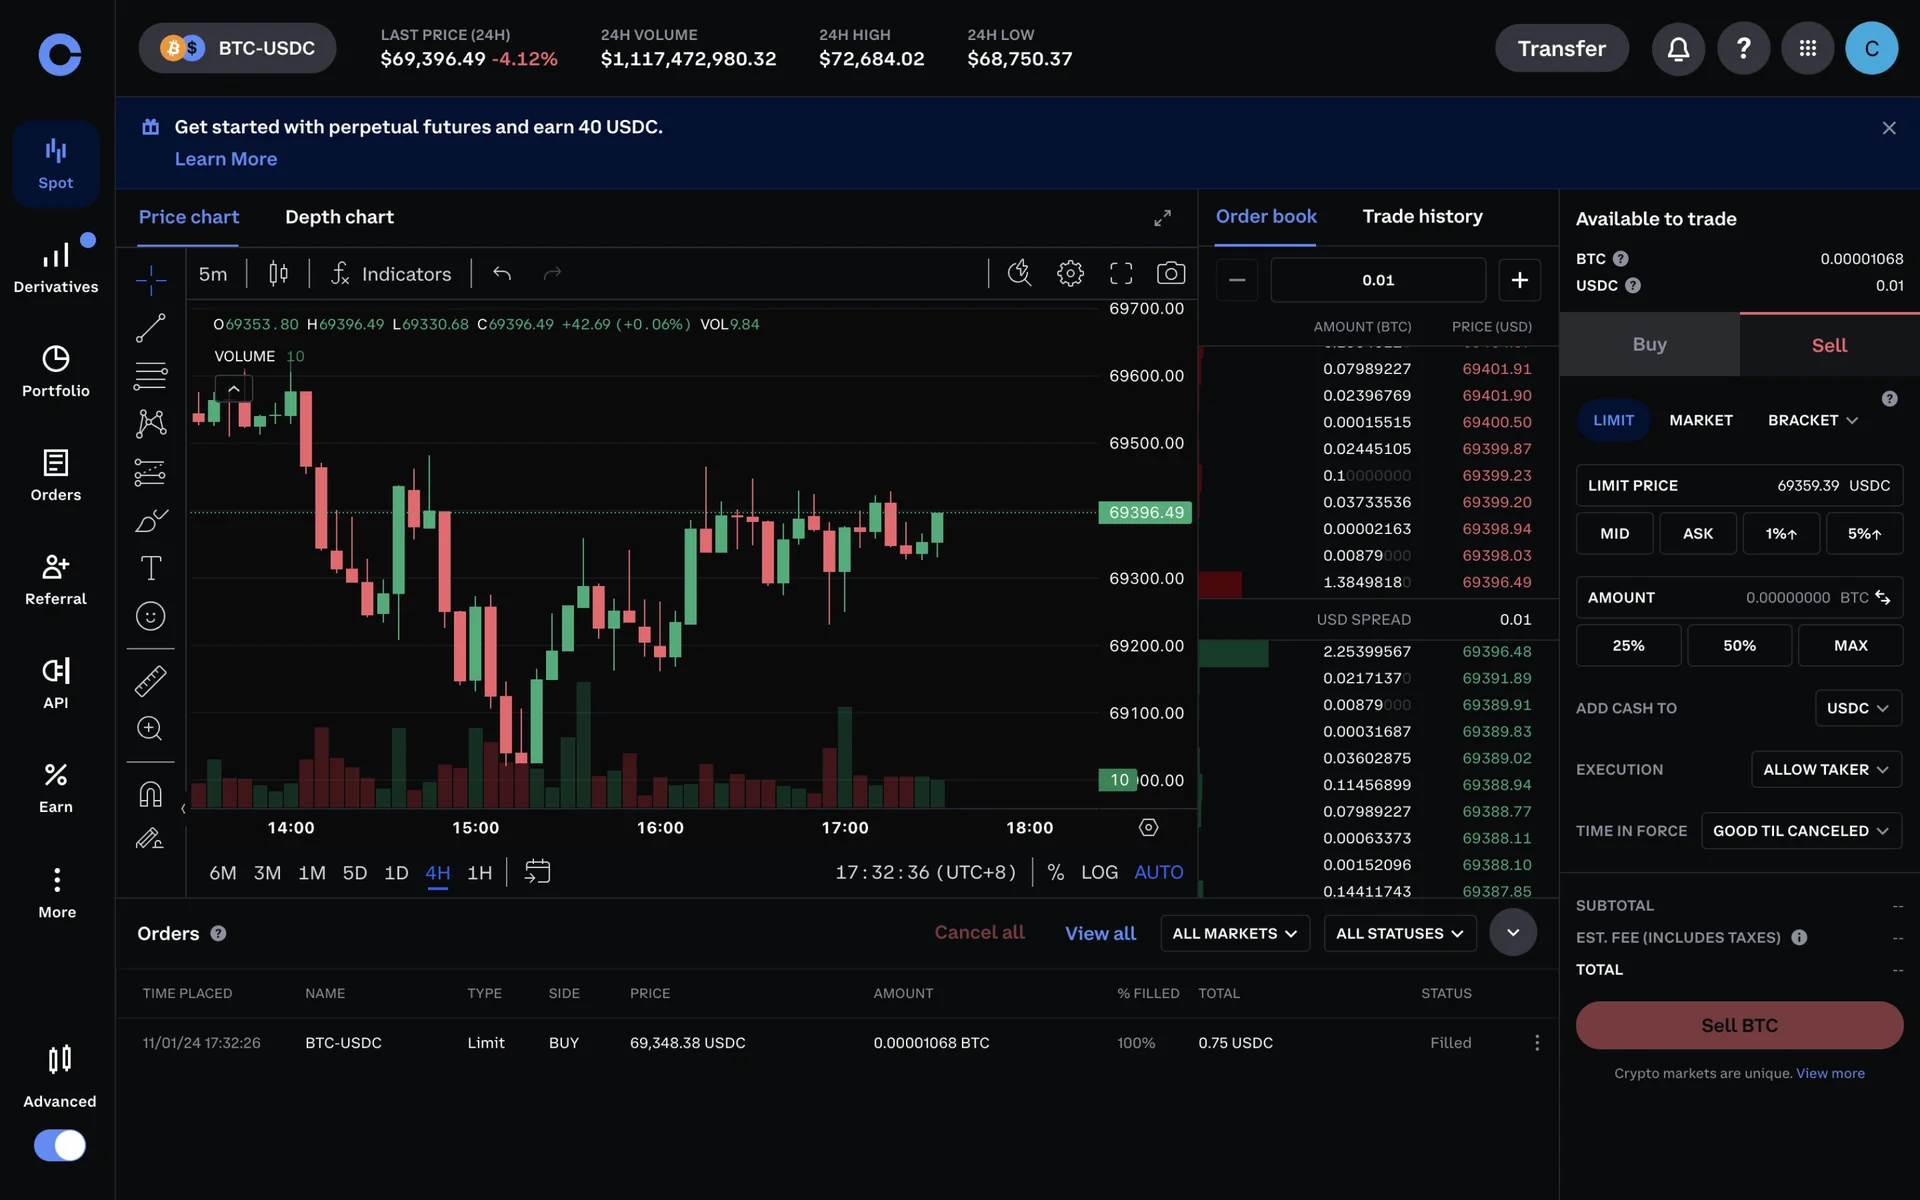The width and height of the screenshot is (1920, 1200).
Task: Select the trend line drawing tool
Action: pos(150,327)
